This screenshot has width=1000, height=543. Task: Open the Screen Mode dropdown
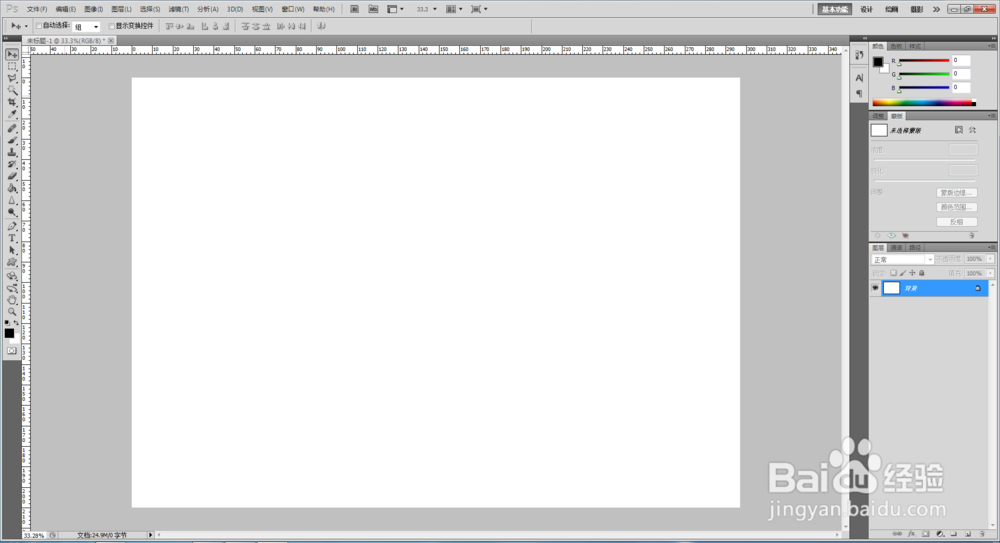pos(479,9)
